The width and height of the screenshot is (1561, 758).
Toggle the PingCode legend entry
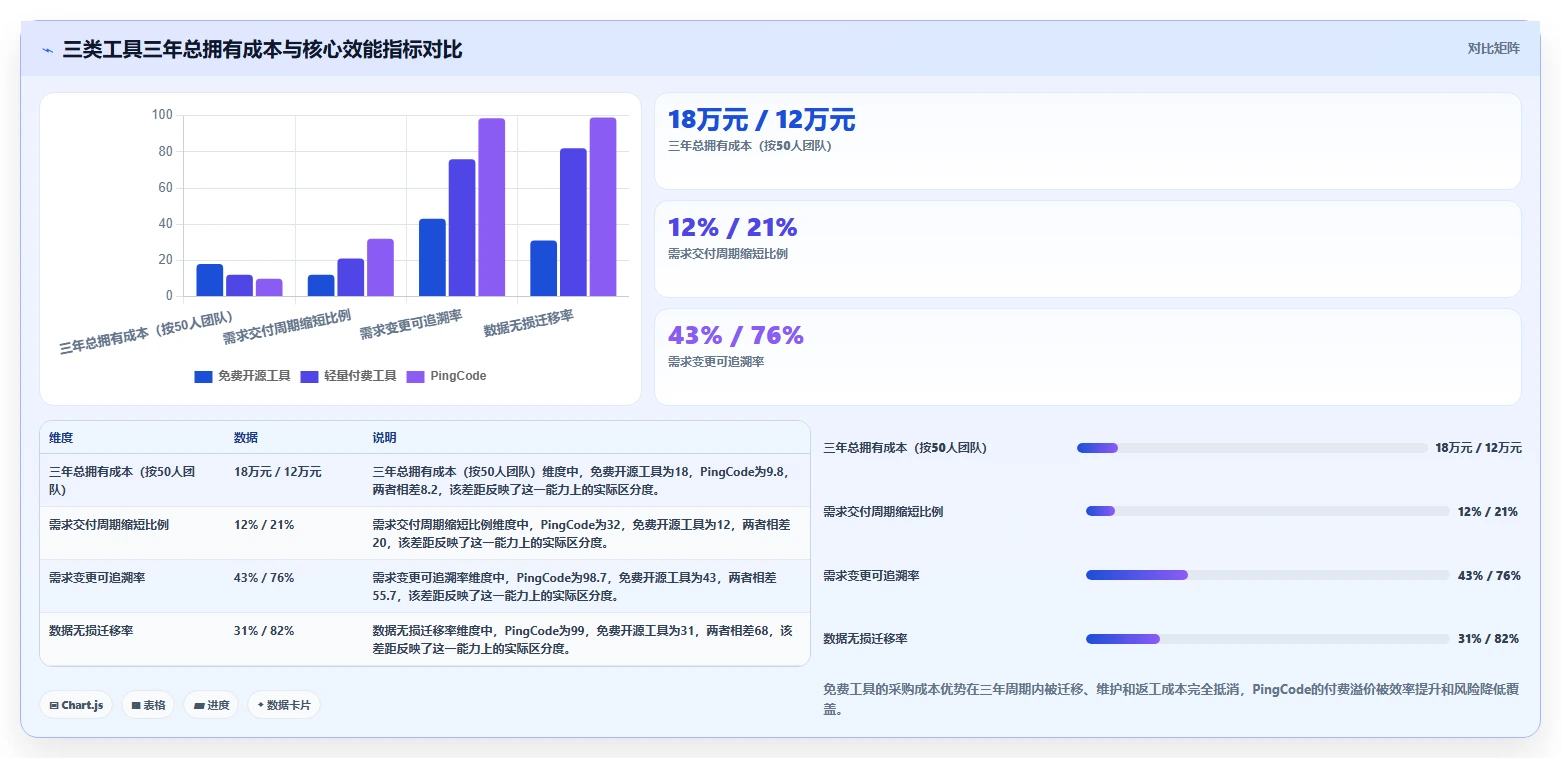tap(447, 376)
